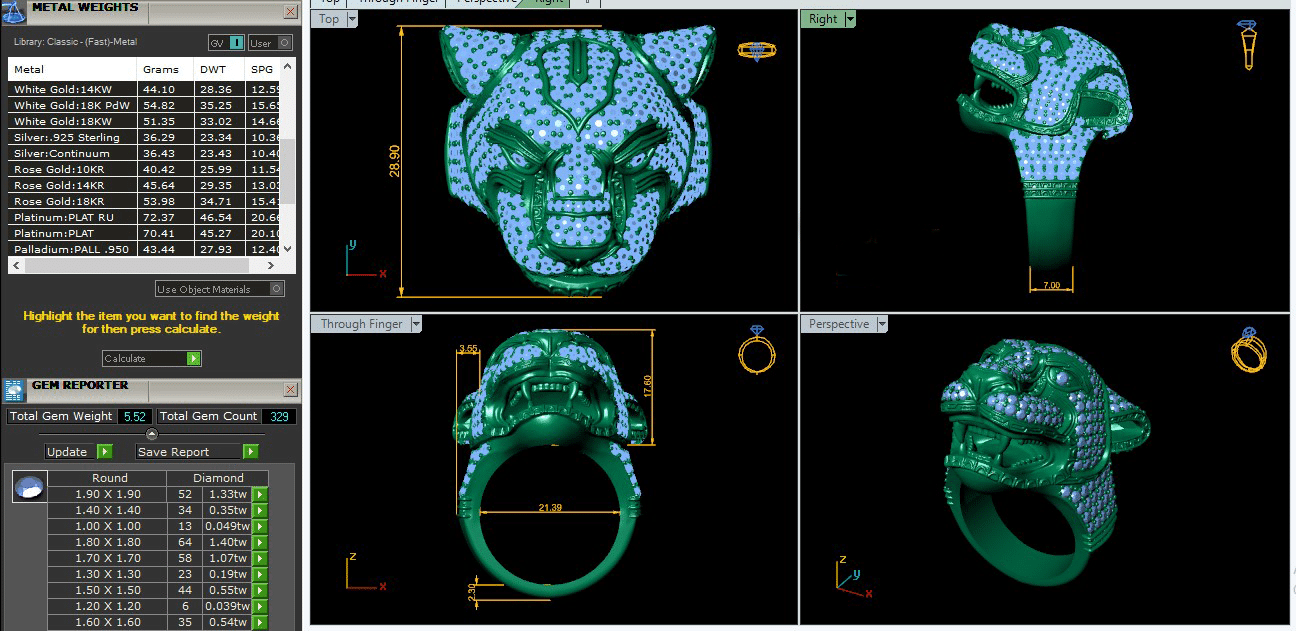This screenshot has width=1296, height=631.
Task: Open the Top viewport dropdown arrow
Action: coord(351,19)
